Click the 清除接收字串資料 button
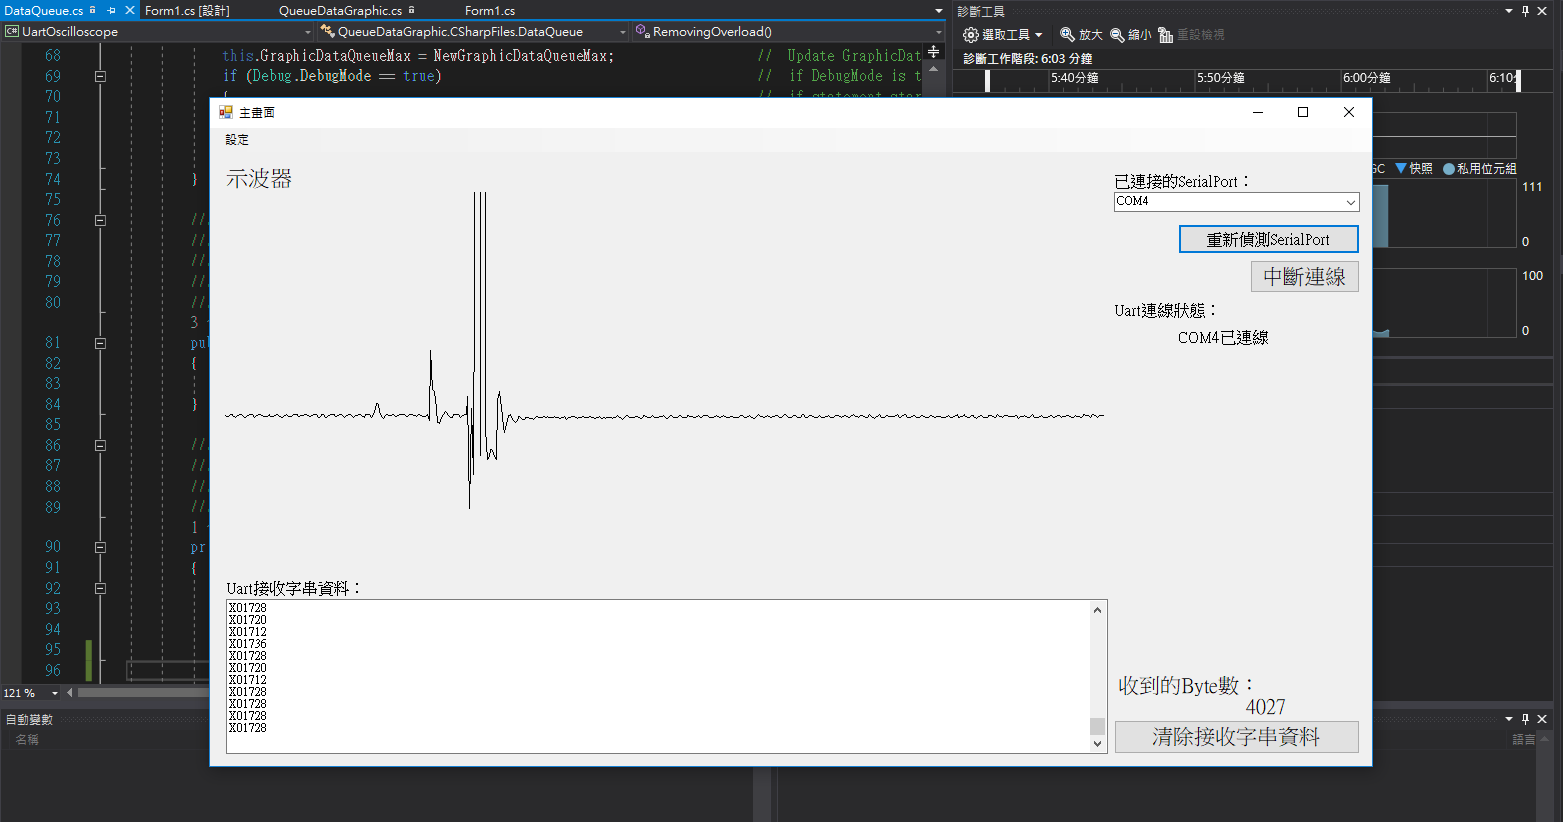Image resolution: width=1563 pixels, height=822 pixels. (1236, 737)
